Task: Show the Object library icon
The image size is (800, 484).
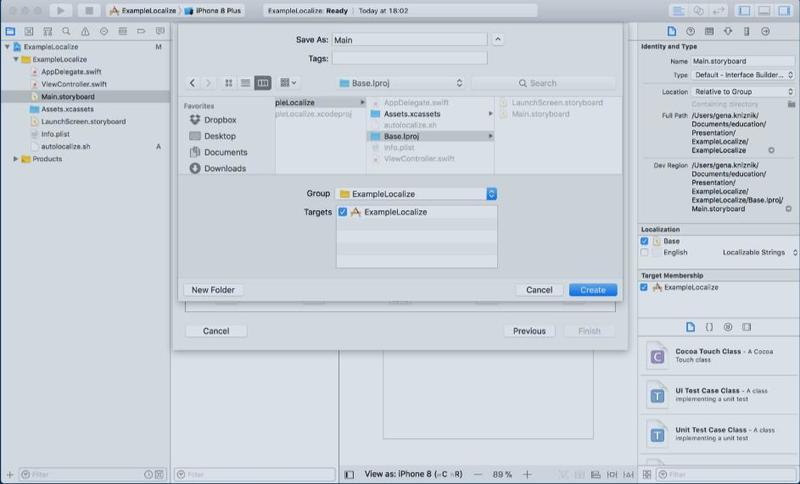Action: [728, 327]
